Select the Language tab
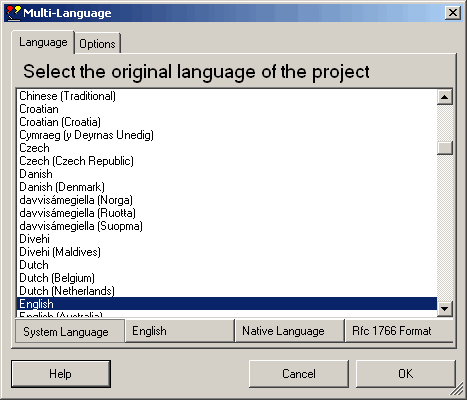467x400 pixels. tap(43, 42)
